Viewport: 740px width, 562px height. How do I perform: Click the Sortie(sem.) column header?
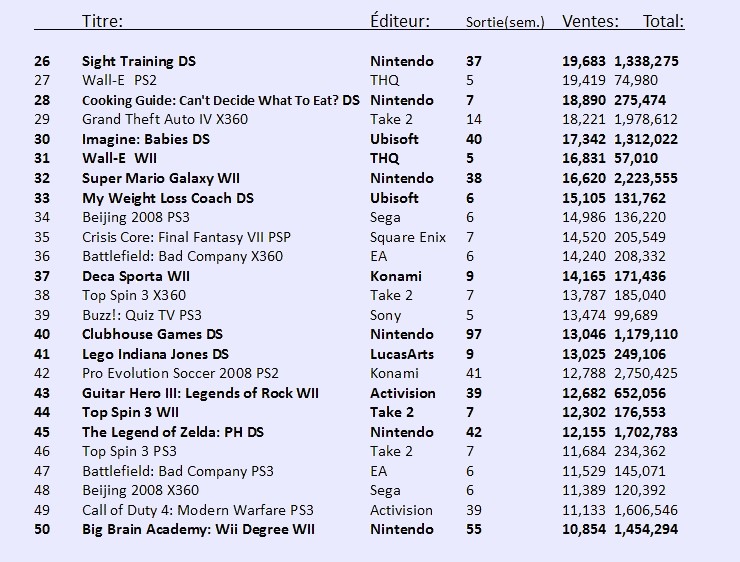click(505, 22)
